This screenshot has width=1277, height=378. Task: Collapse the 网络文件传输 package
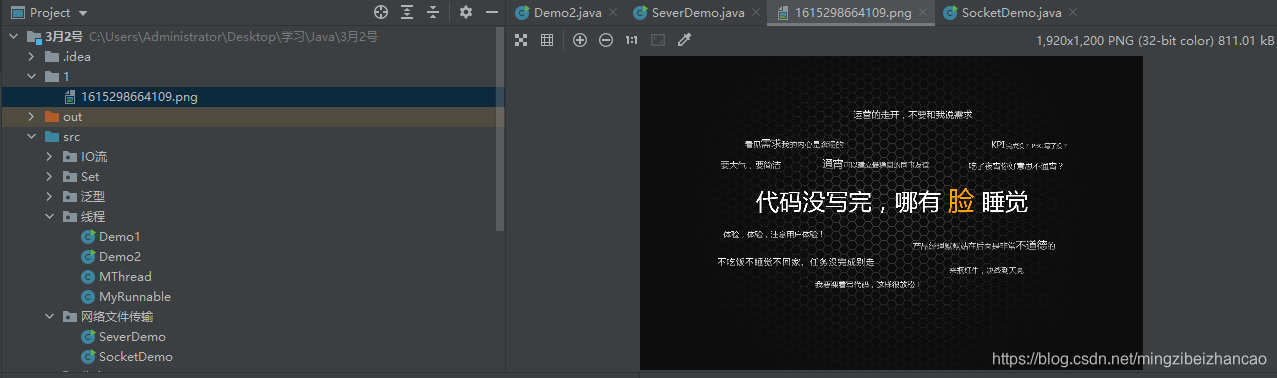49,316
